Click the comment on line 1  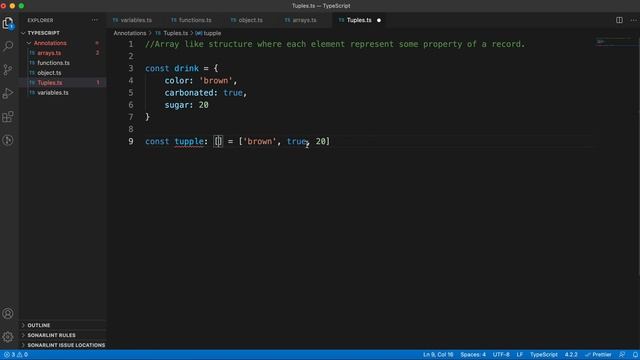click(x=335, y=44)
